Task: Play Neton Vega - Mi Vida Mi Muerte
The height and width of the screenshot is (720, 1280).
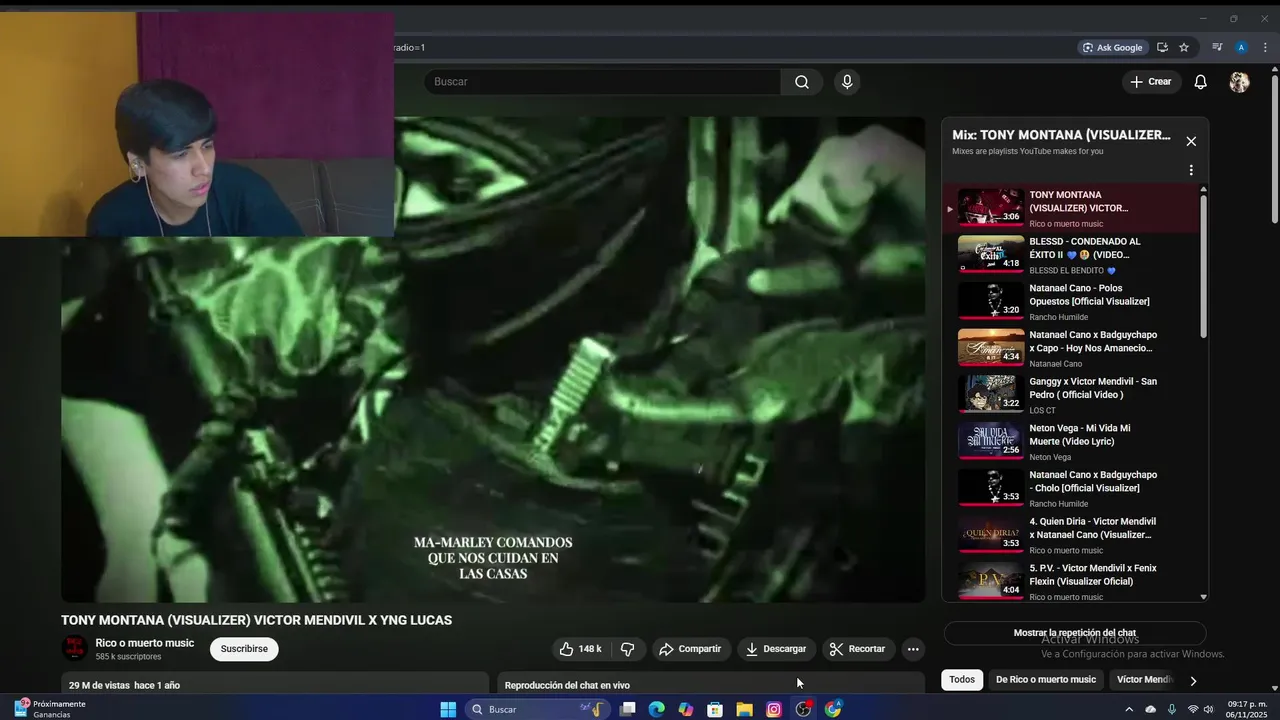Action: click(1070, 442)
